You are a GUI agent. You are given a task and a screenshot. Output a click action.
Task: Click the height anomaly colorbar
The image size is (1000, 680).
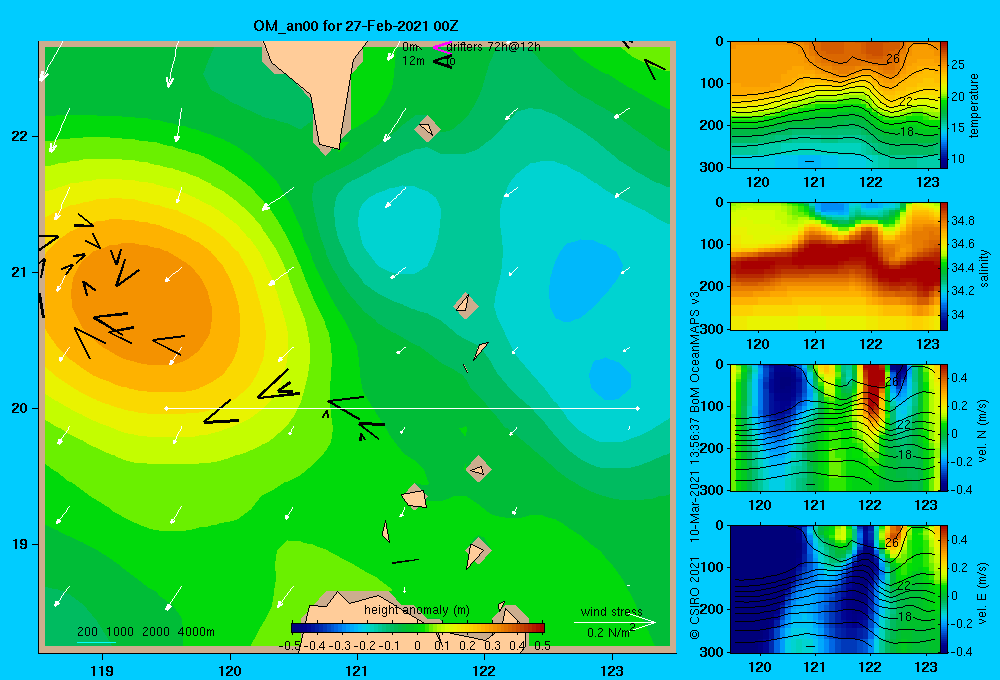pos(418,628)
